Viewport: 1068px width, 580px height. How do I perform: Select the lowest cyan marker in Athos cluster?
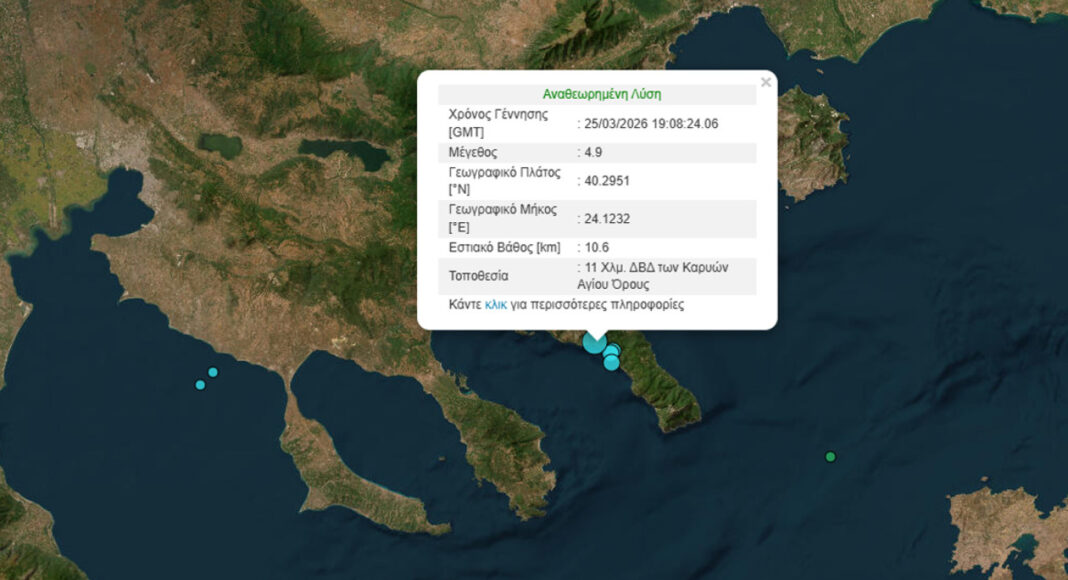(x=611, y=363)
